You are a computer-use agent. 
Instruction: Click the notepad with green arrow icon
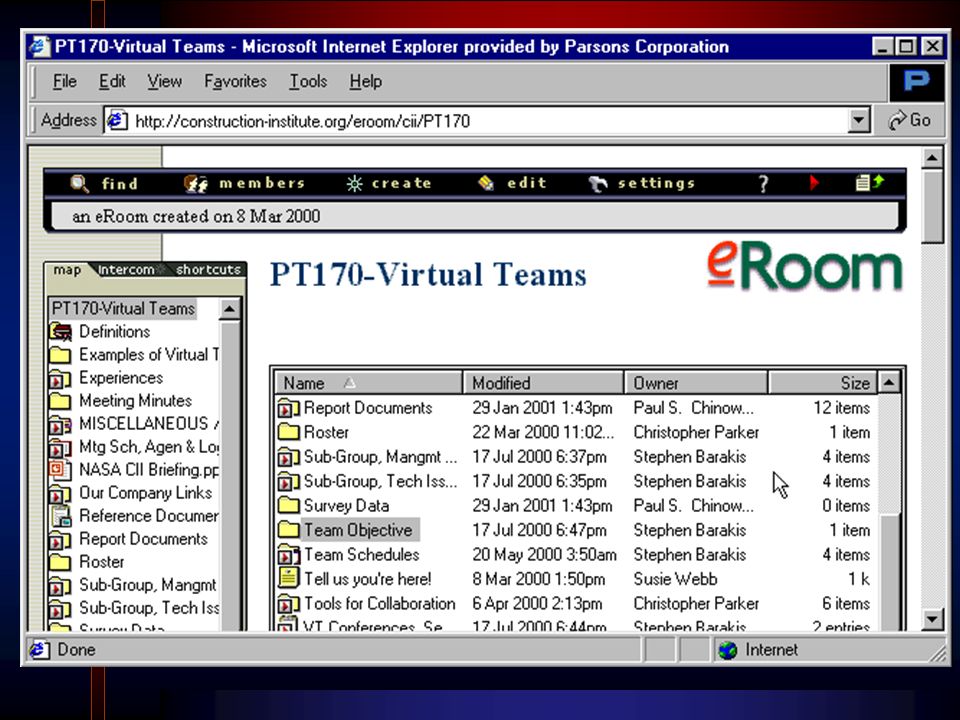click(869, 182)
